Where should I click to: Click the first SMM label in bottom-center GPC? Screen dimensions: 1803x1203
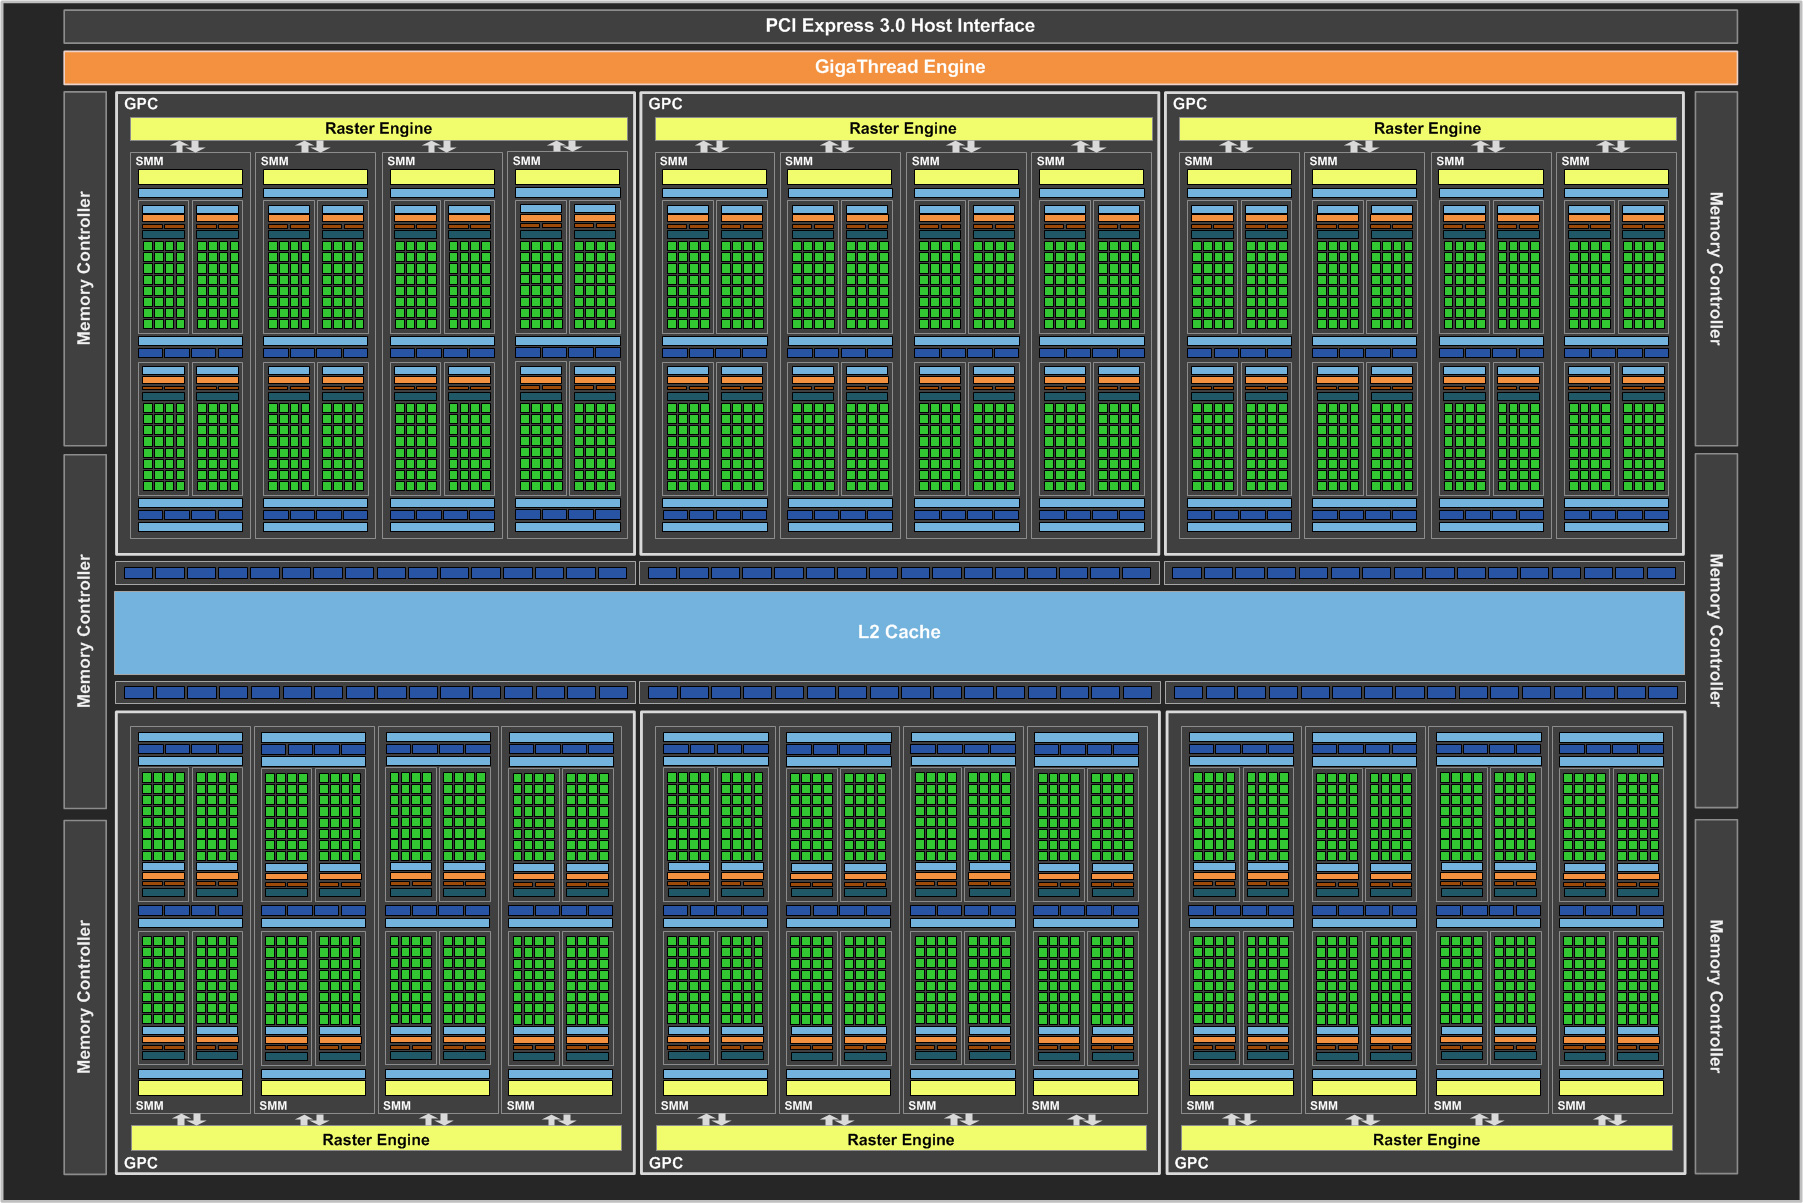click(674, 1106)
